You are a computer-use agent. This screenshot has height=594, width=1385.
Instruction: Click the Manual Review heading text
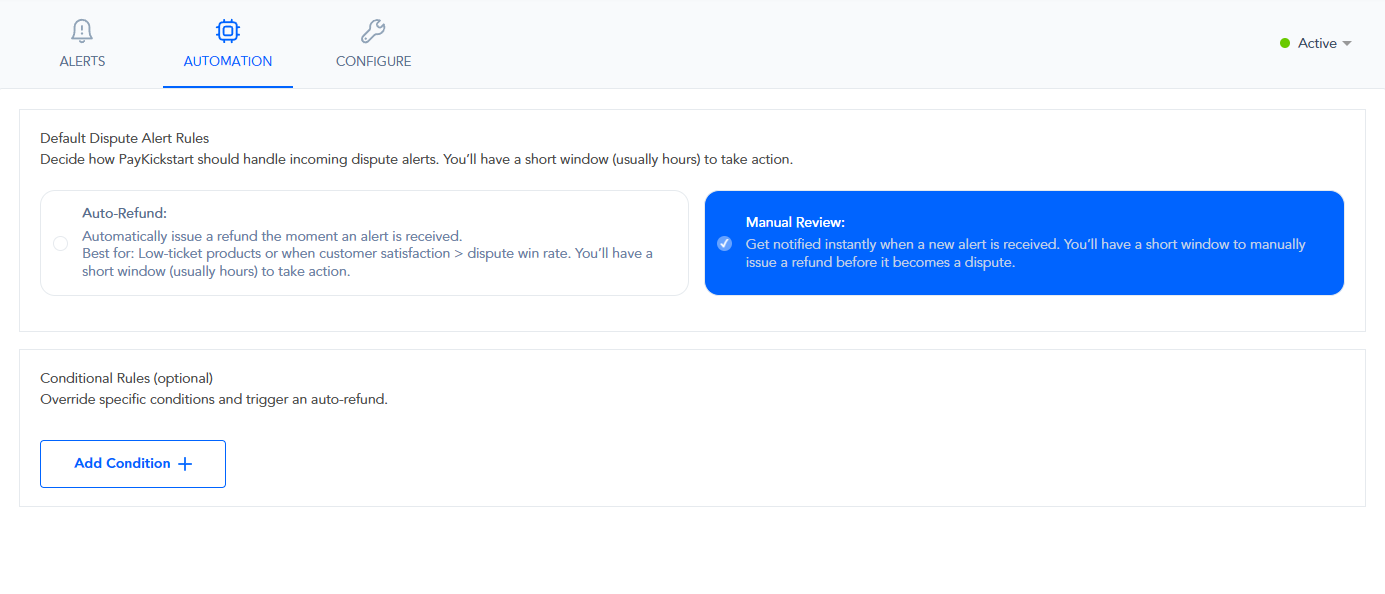click(795, 222)
